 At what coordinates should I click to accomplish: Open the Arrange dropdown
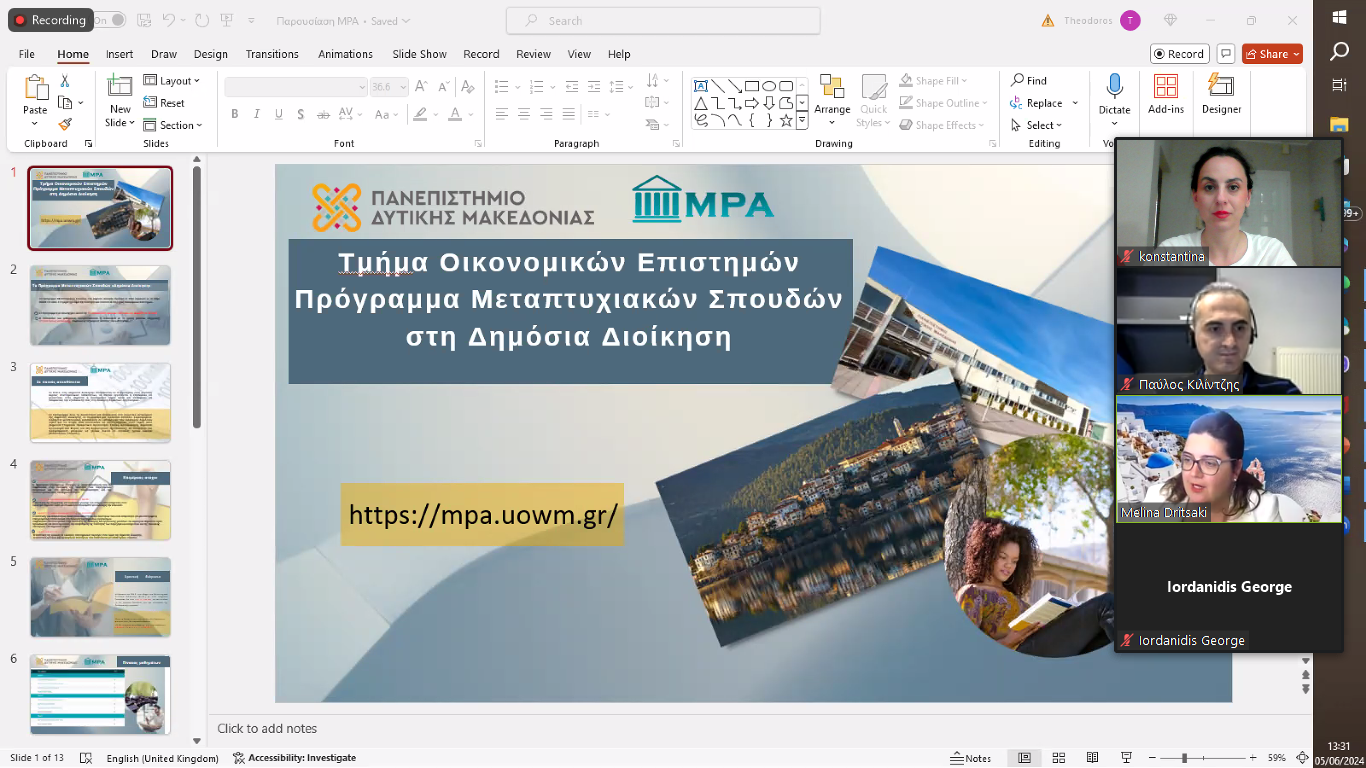click(x=832, y=100)
